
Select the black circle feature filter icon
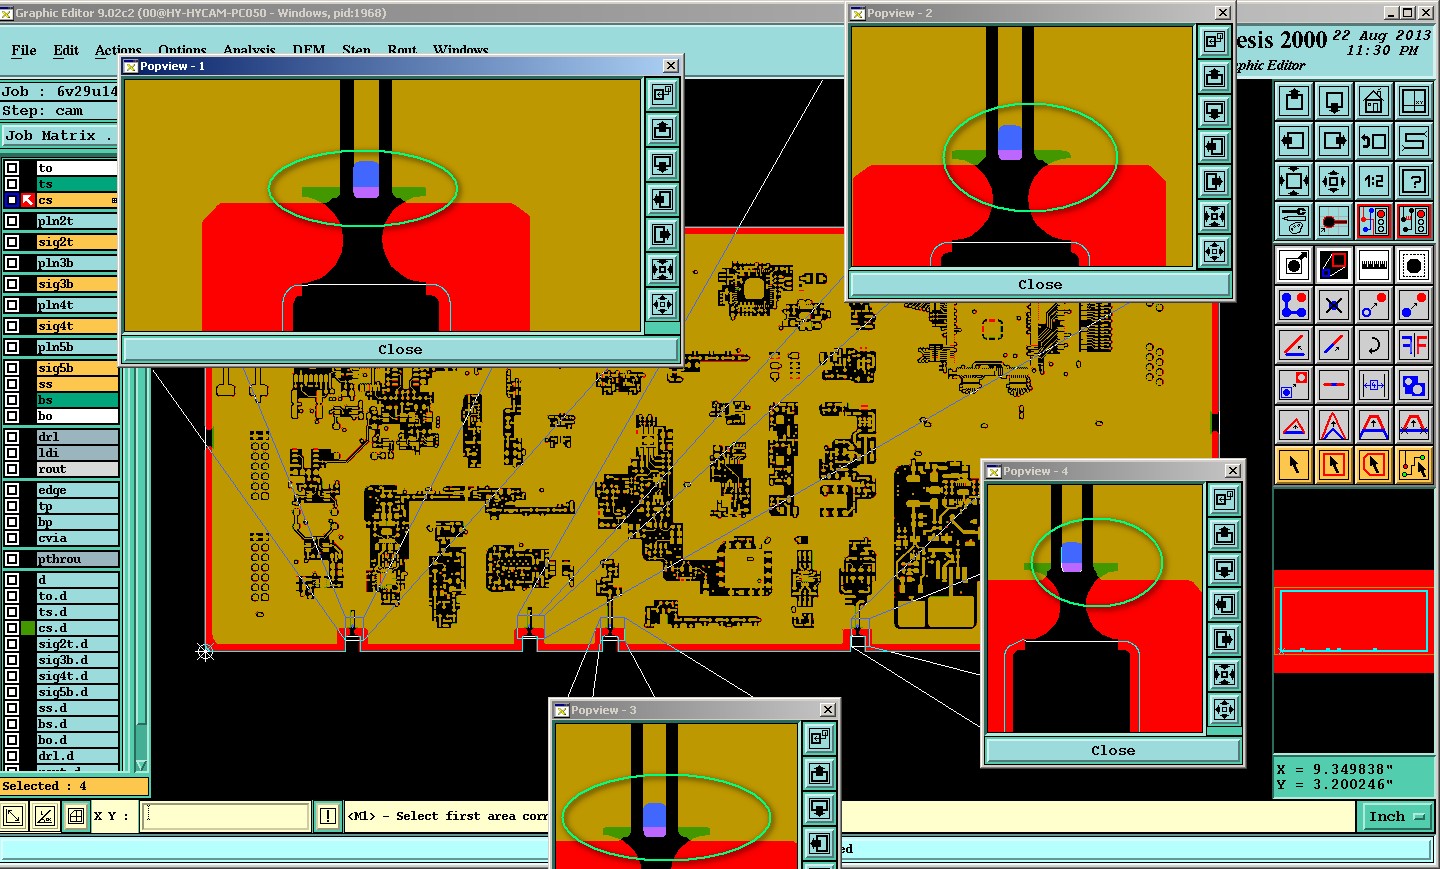coord(1414,265)
